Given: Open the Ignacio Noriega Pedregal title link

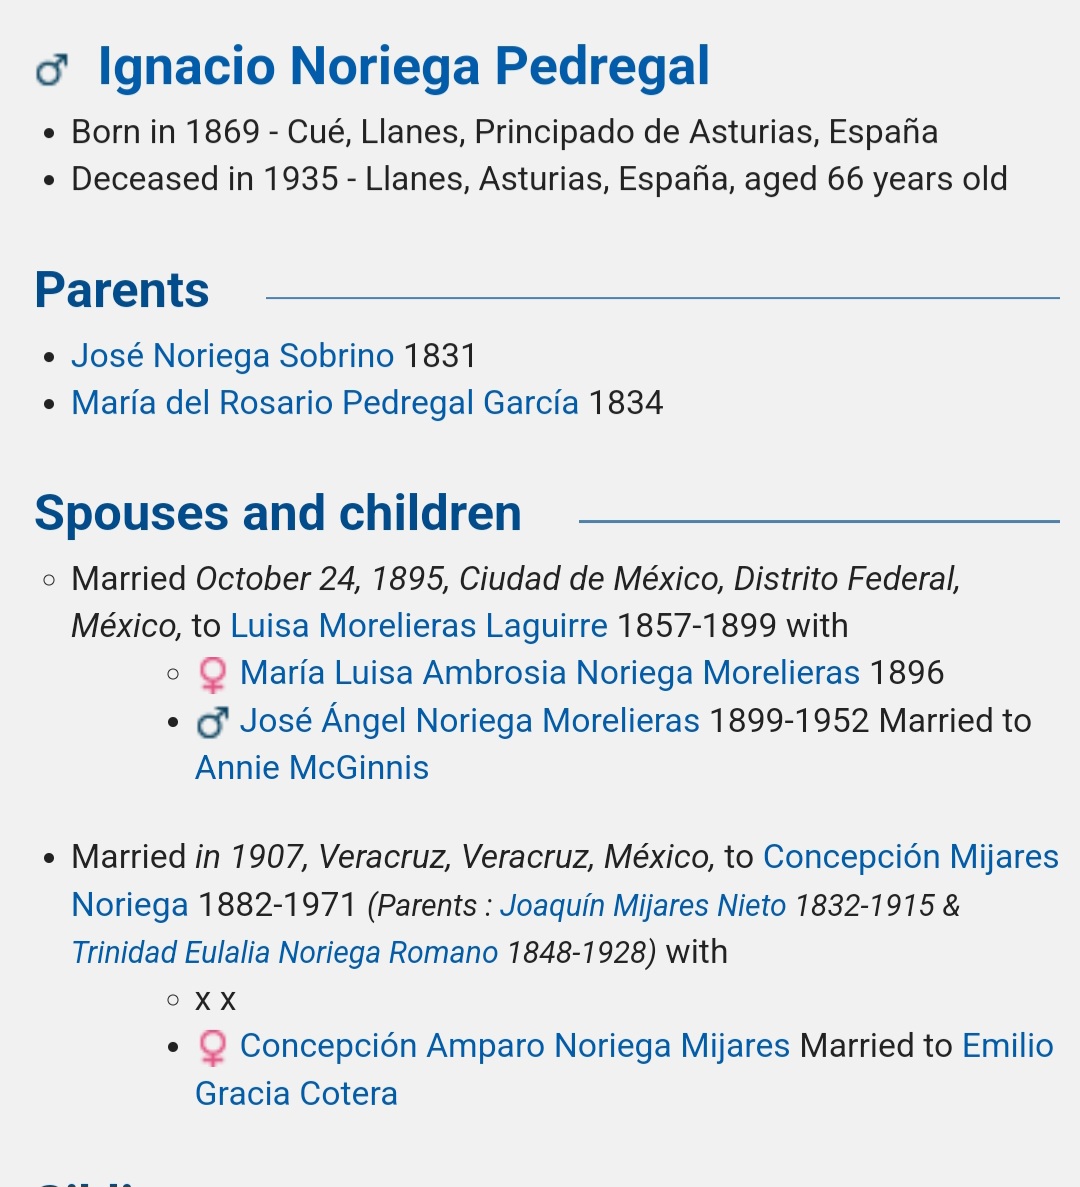Looking at the screenshot, I should coord(403,67).
